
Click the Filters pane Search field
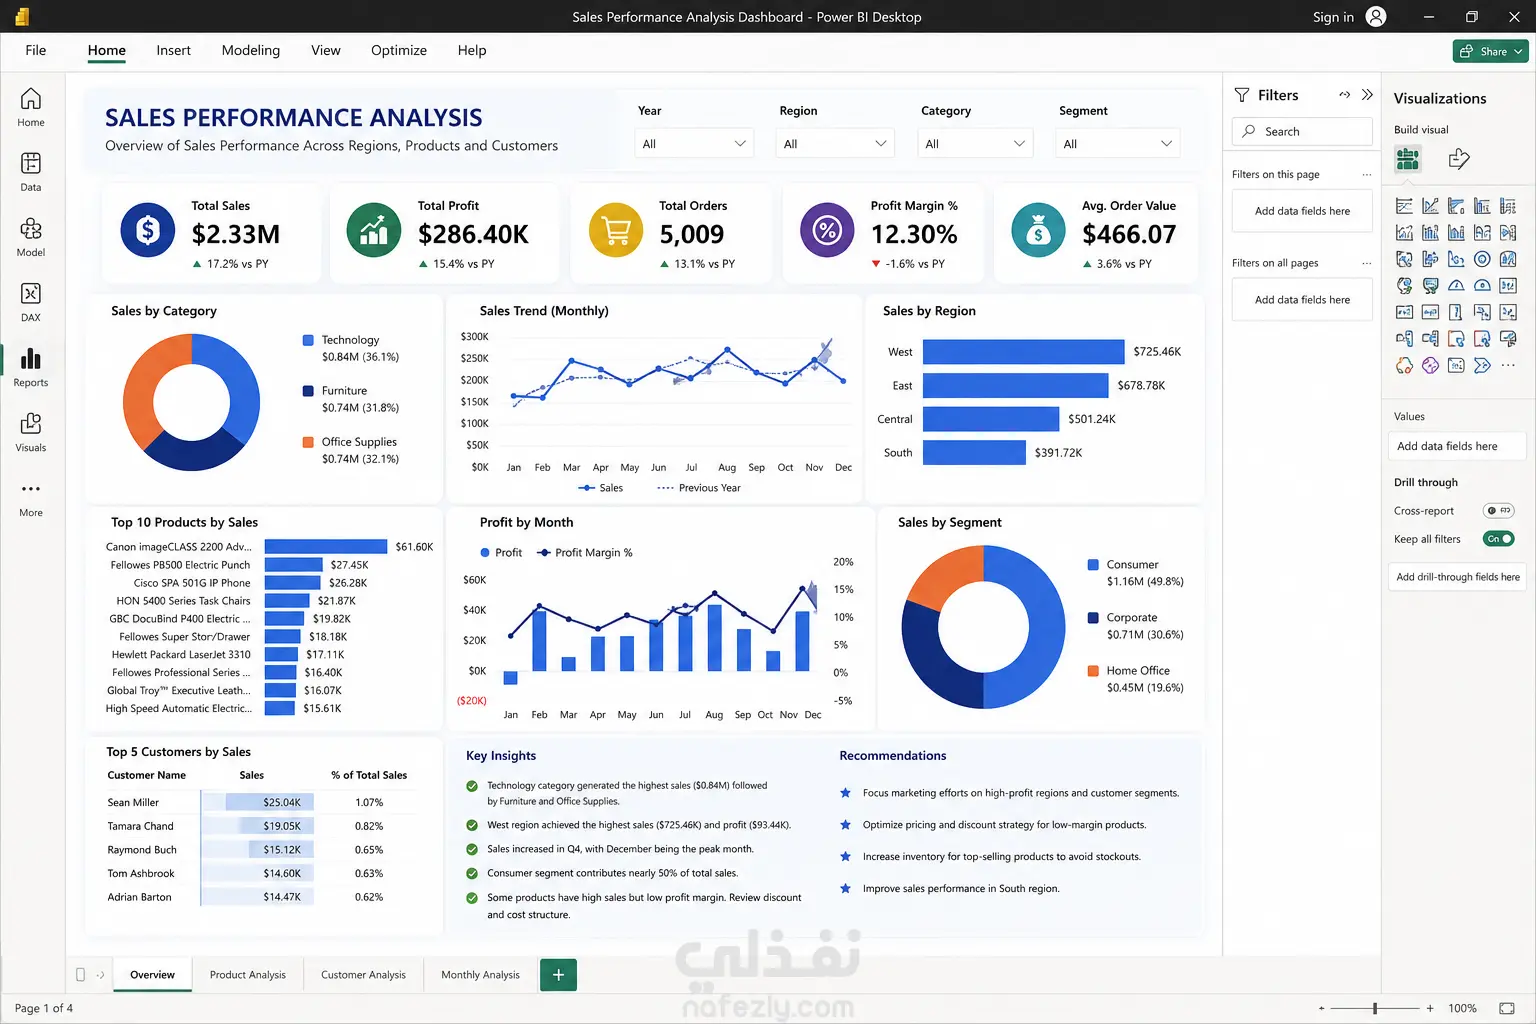tap(1302, 131)
